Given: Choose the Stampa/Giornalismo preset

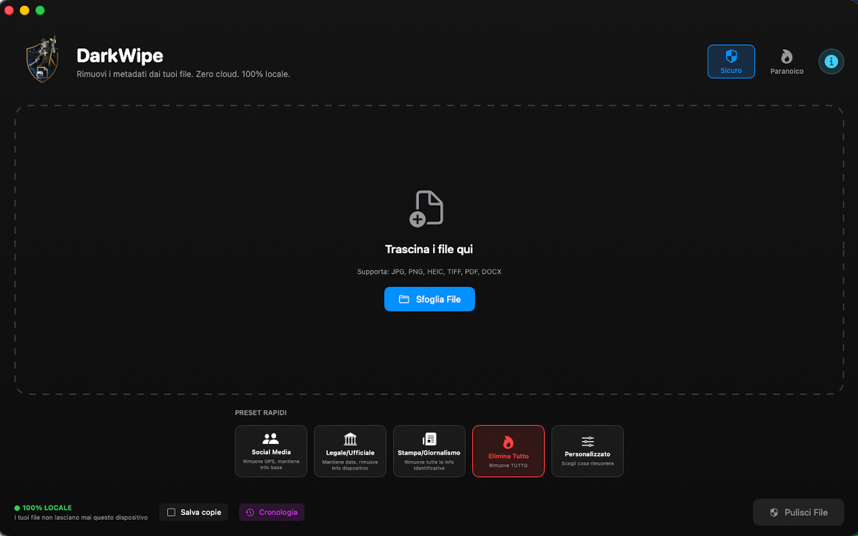Looking at the screenshot, I should (x=429, y=451).
